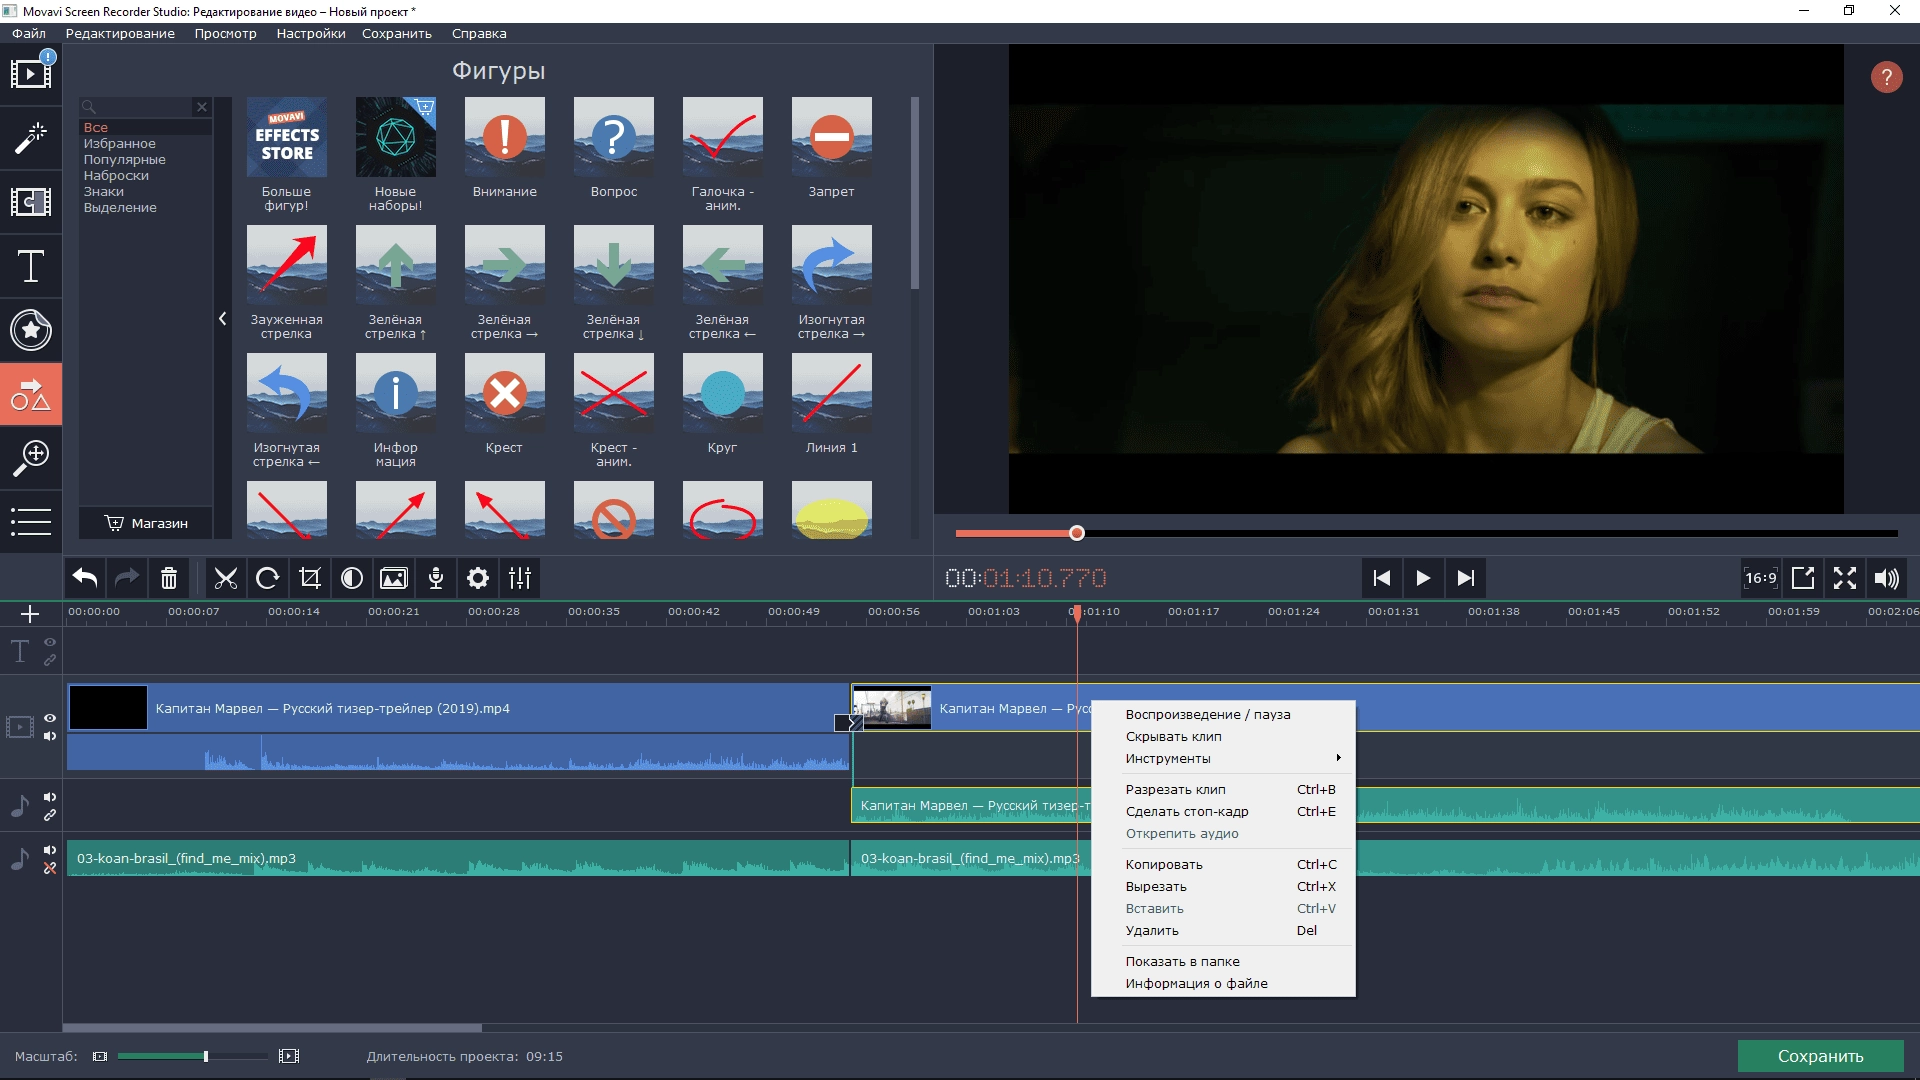This screenshot has width=1920, height=1080.
Task: Click the rotate clip icon
Action: 268,578
